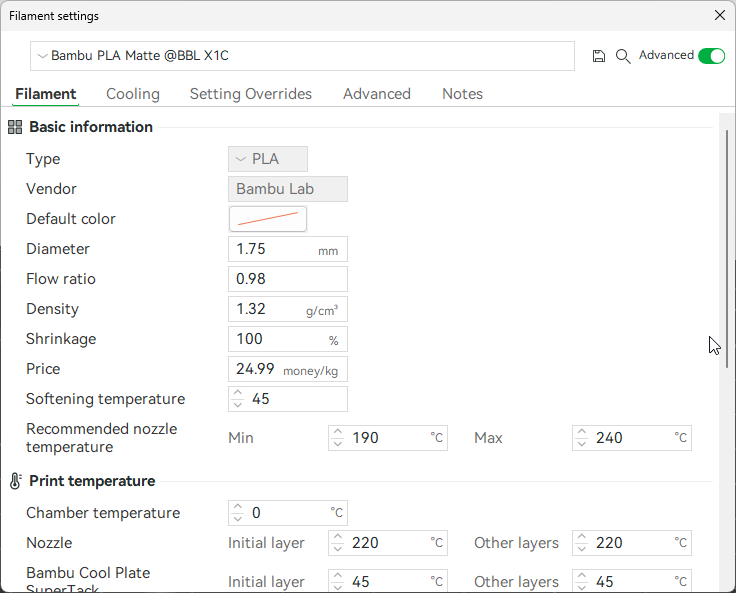Close the Filament settings window

click(720, 15)
